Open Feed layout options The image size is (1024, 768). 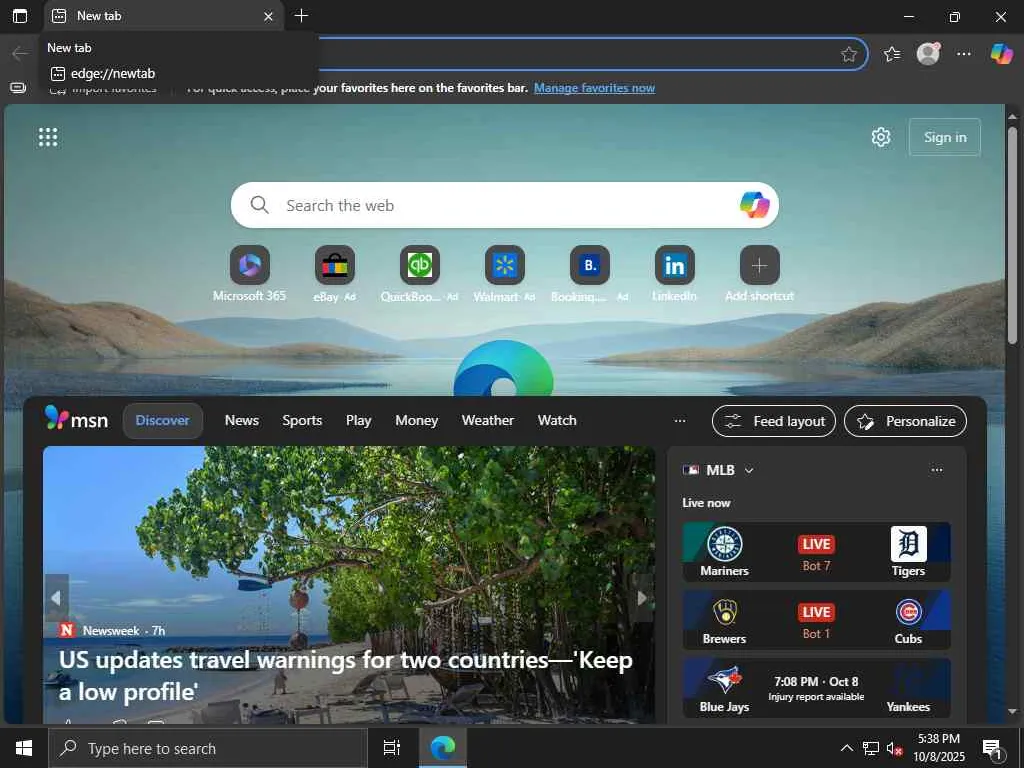pos(774,421)
